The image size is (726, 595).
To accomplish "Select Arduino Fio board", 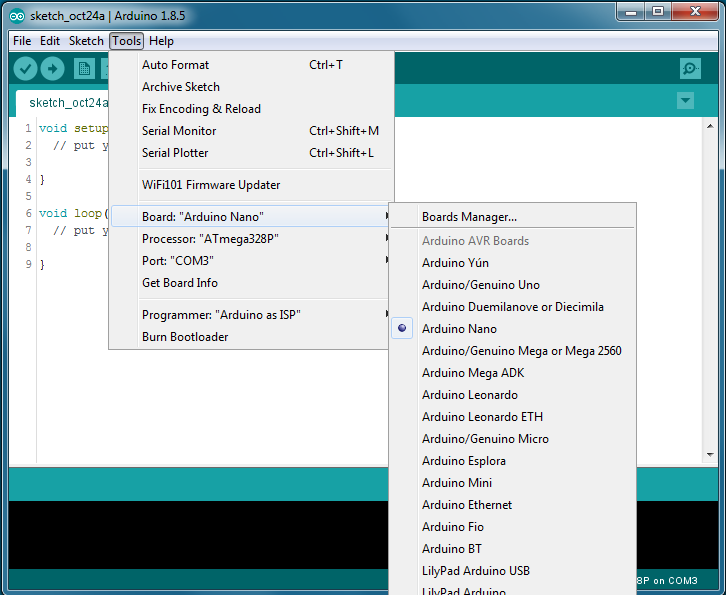I will (x=513, y=526).
